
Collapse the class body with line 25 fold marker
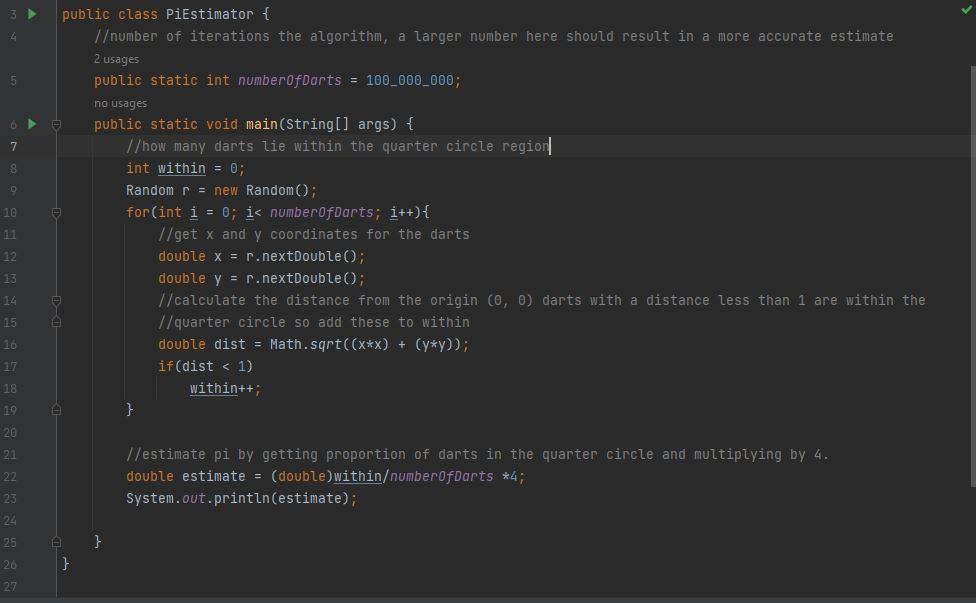point(57,541)
